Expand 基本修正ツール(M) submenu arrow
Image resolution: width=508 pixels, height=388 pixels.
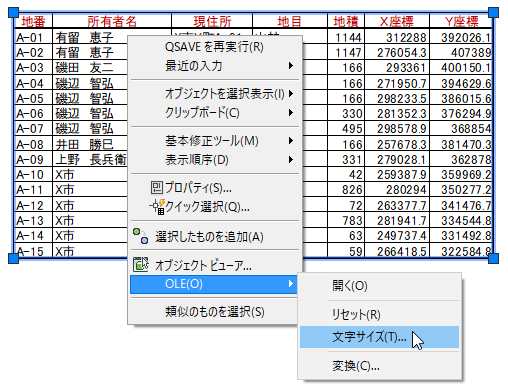click(291, 141)
